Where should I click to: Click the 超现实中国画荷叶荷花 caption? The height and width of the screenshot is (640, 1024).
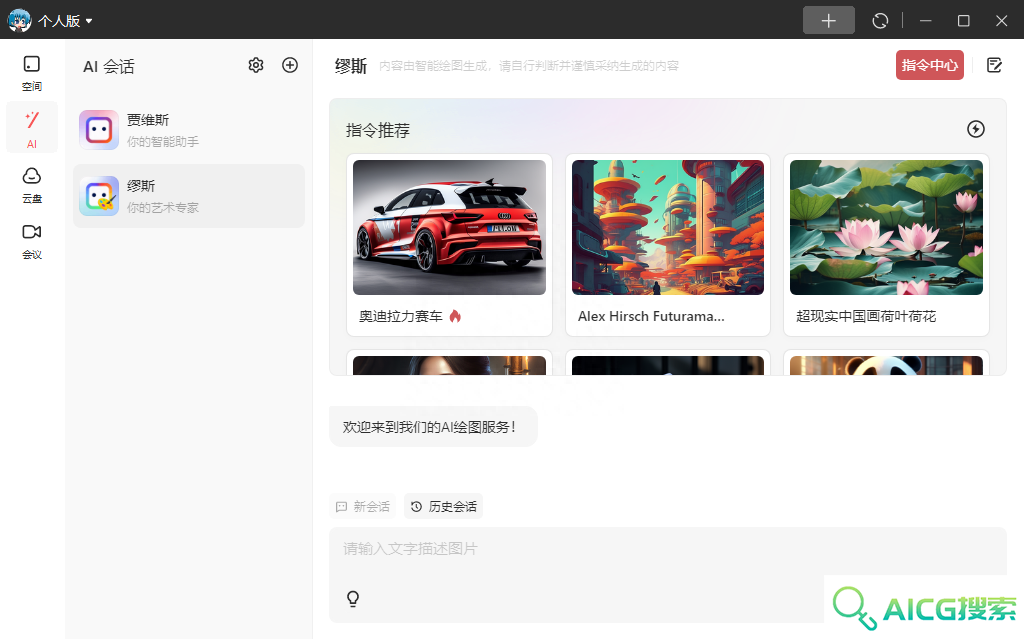(866, 317)
